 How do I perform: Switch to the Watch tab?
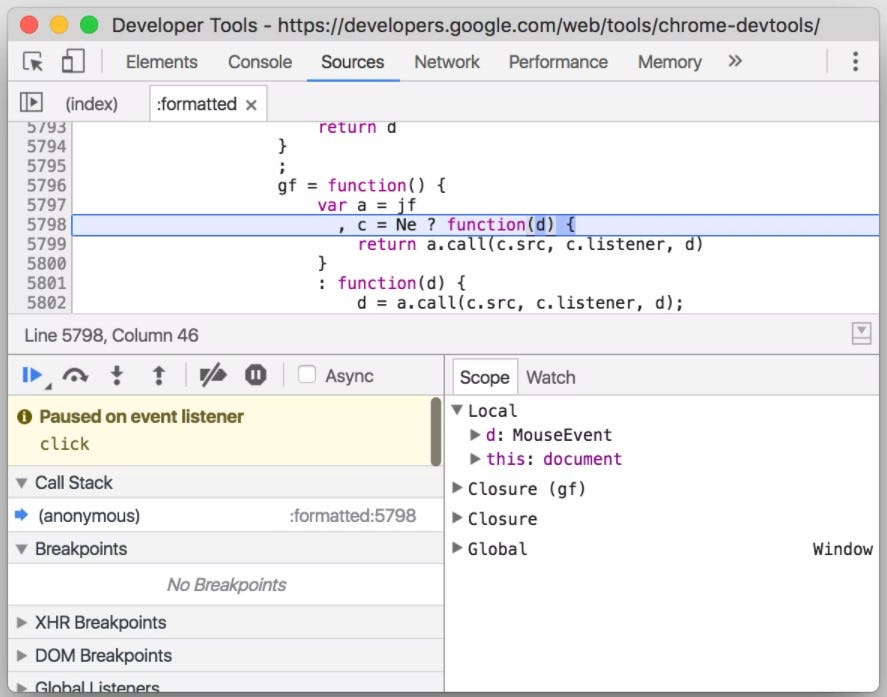(550, 377)
